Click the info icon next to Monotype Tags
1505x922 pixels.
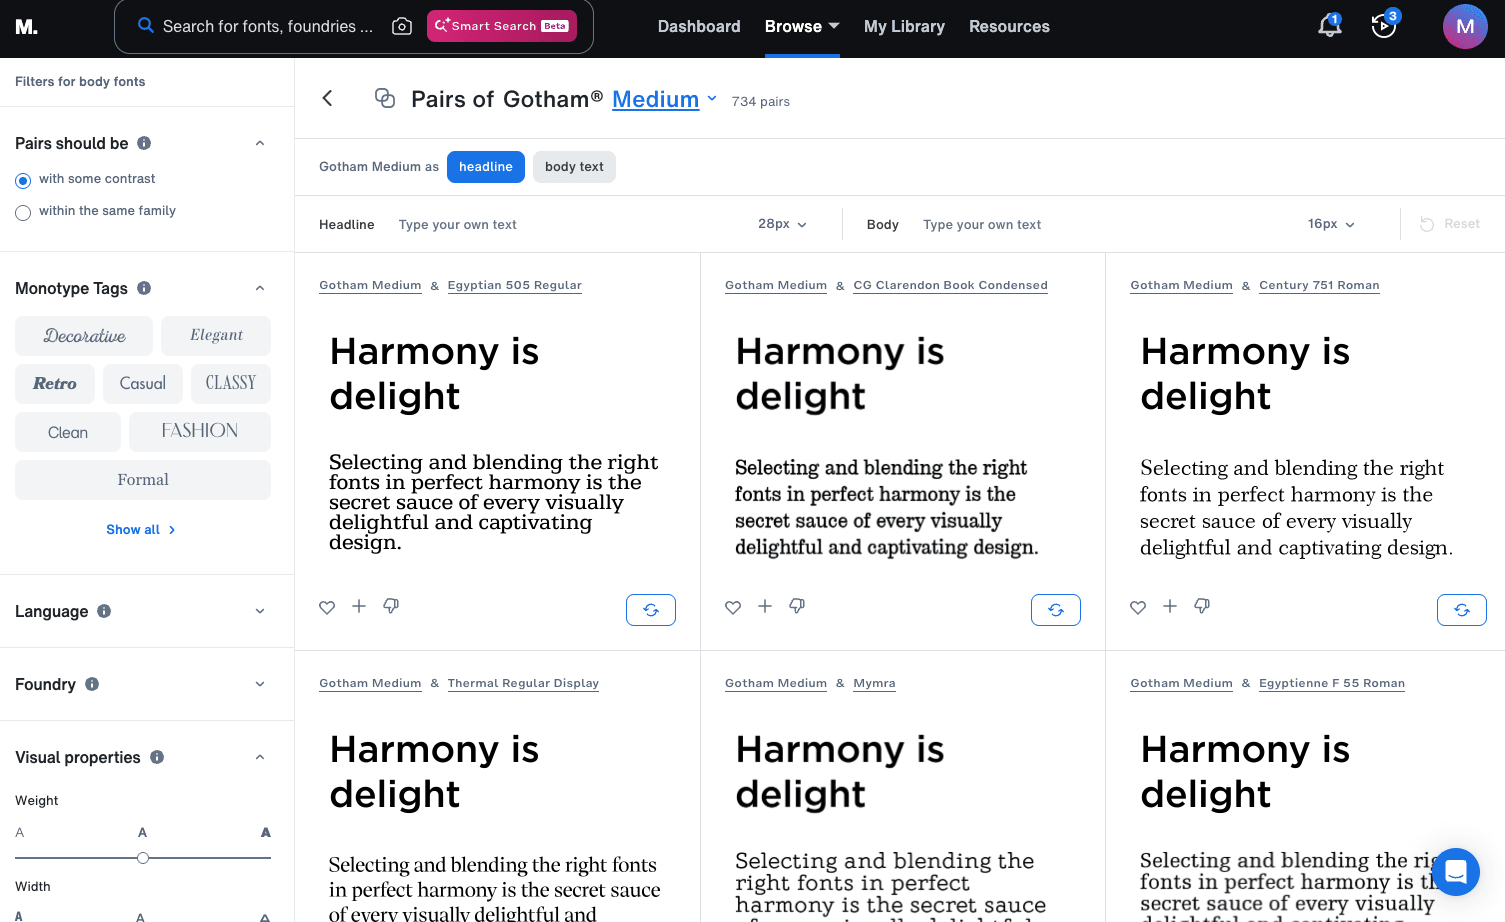click(x=144, y=288)
